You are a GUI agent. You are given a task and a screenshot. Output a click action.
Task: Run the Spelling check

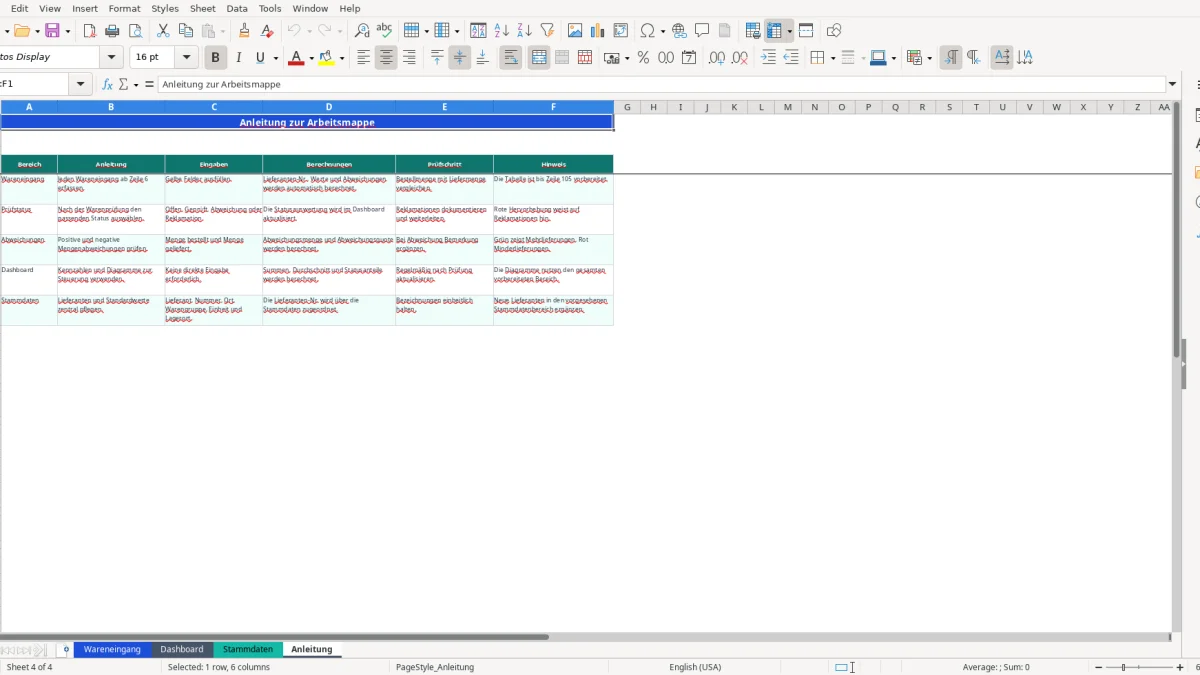[x=384, y=31]
